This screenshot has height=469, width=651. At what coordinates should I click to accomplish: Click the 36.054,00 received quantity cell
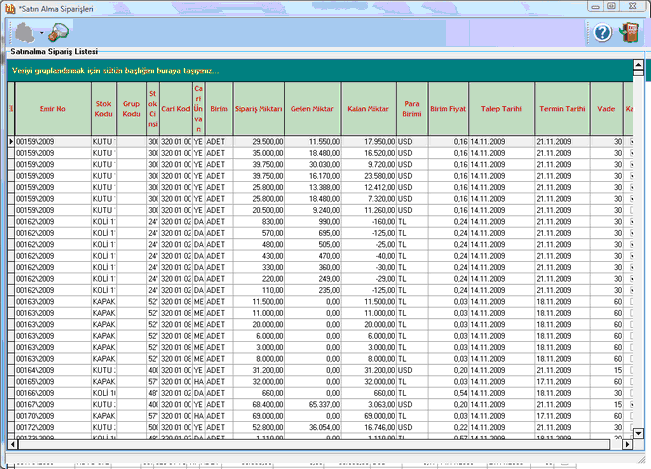point(312,427)
